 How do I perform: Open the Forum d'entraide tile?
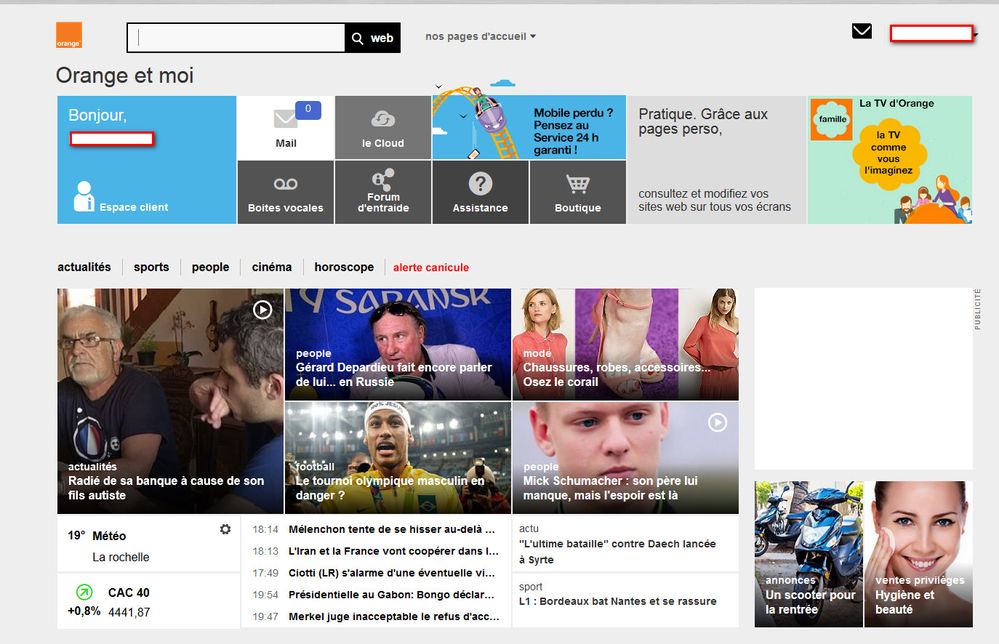pyautogui.click(x=383, y=192)
